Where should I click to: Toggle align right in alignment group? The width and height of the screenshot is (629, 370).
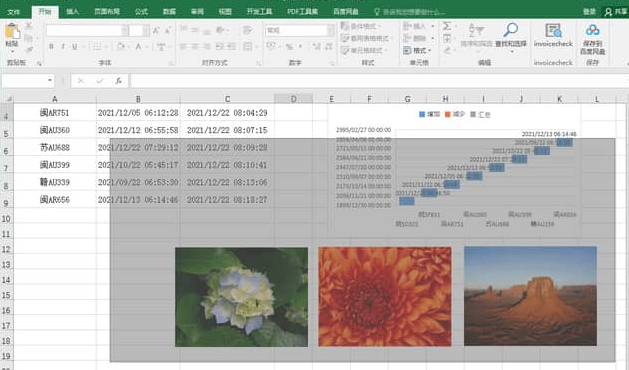[207, 47]
